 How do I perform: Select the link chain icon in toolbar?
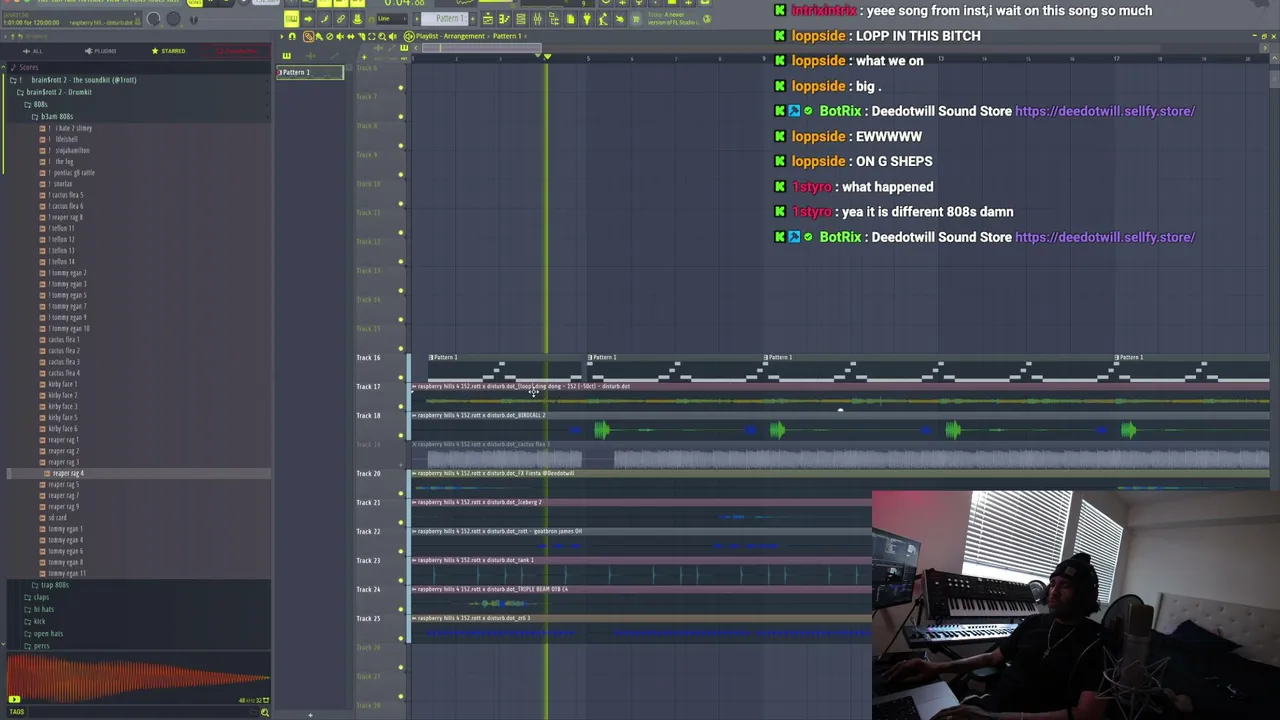pyautogui.click(x=341, y=18)
